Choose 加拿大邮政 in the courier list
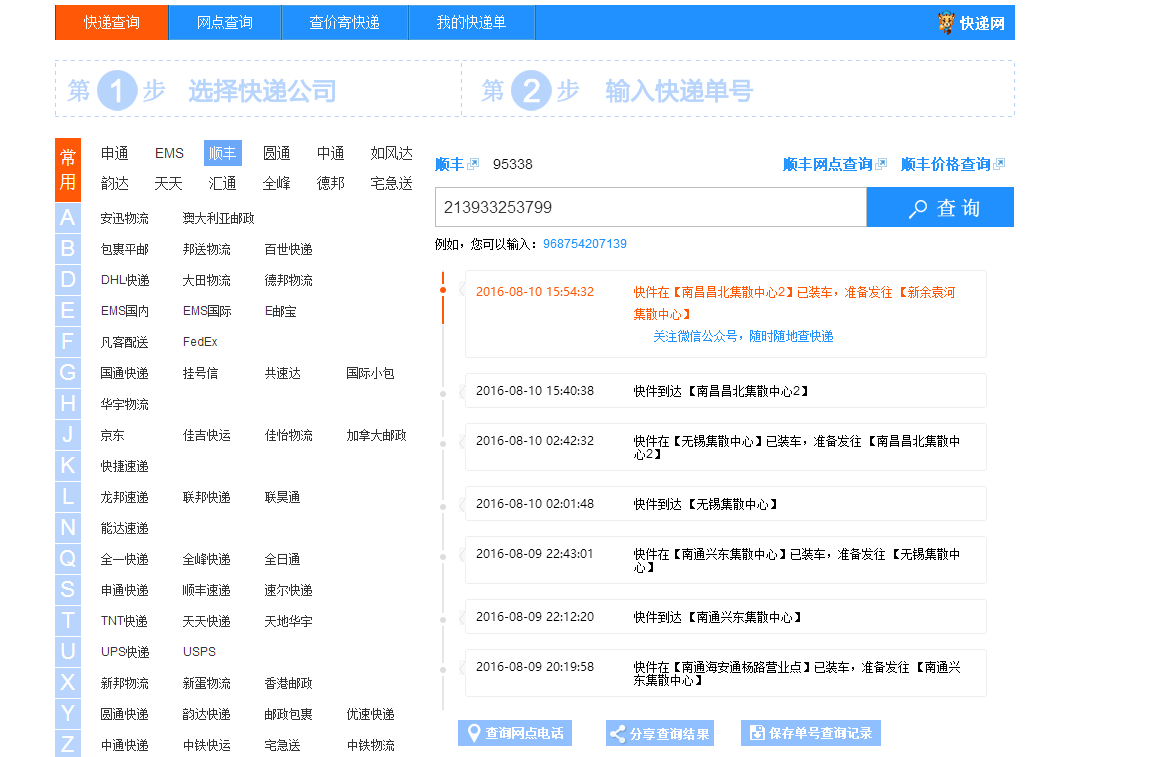This screenshot has width=1167, height=757. [377, 435]
